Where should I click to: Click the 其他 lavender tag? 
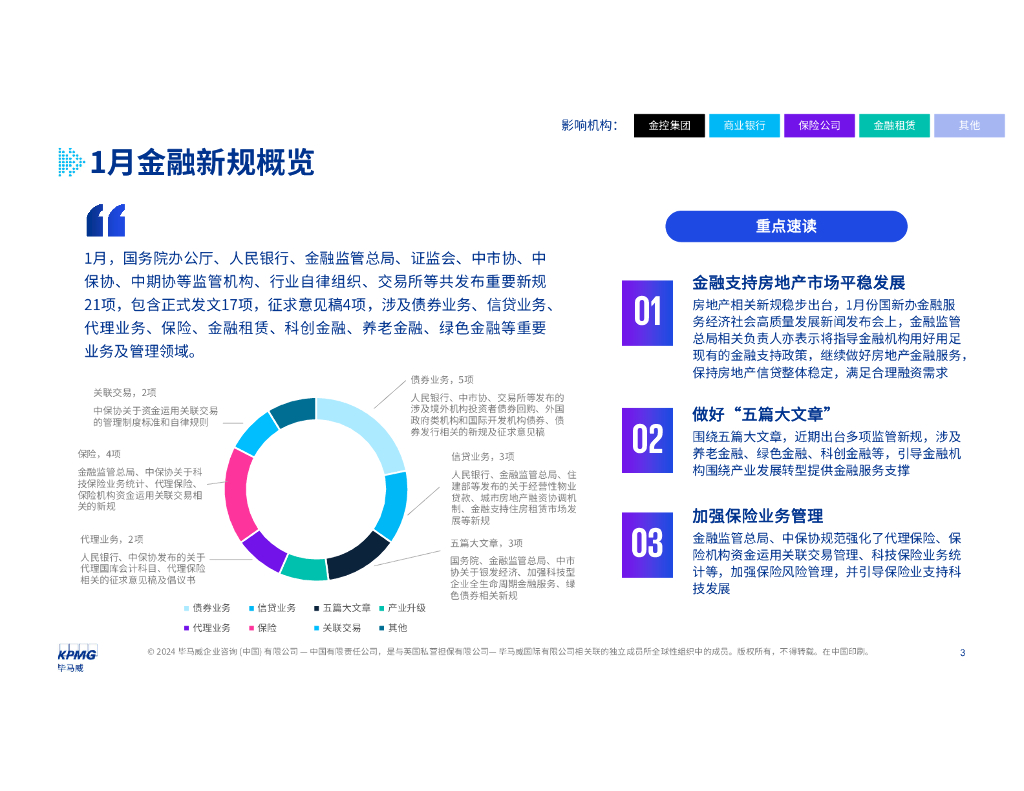click(x=969, y=125)
